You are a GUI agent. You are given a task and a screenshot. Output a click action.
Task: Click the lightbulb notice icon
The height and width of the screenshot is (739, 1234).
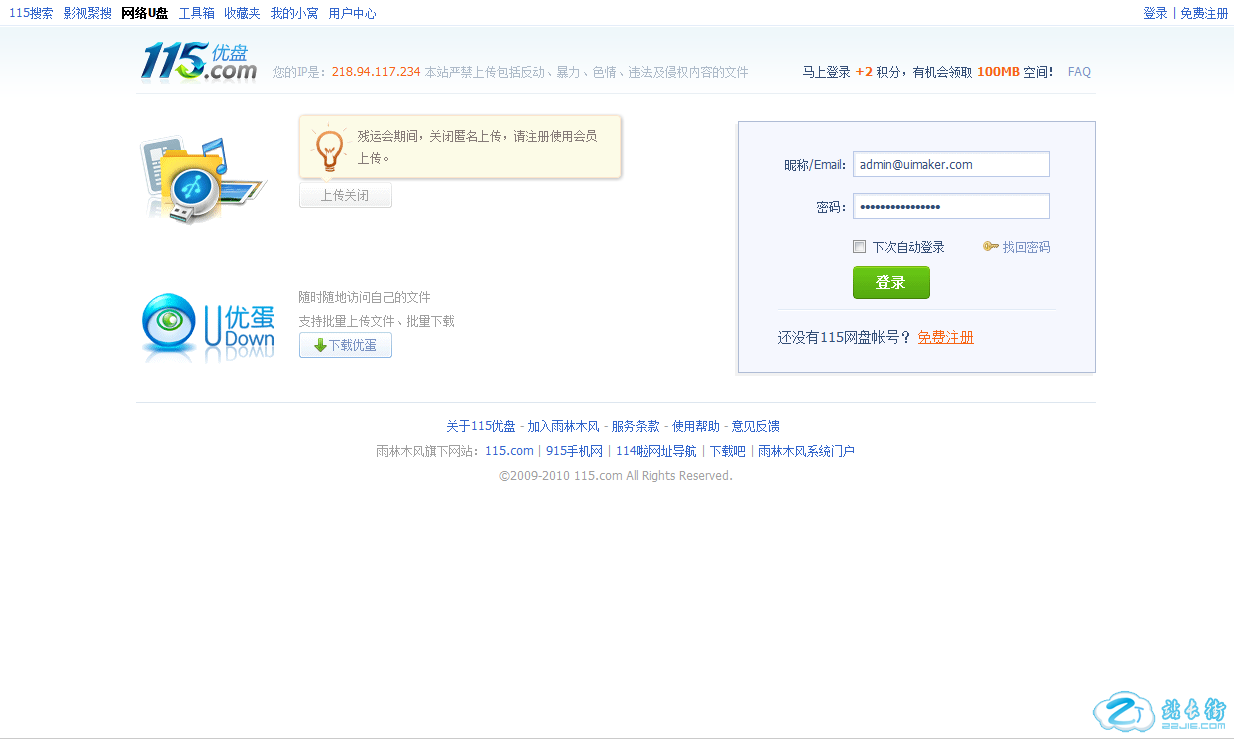(328, 148)
